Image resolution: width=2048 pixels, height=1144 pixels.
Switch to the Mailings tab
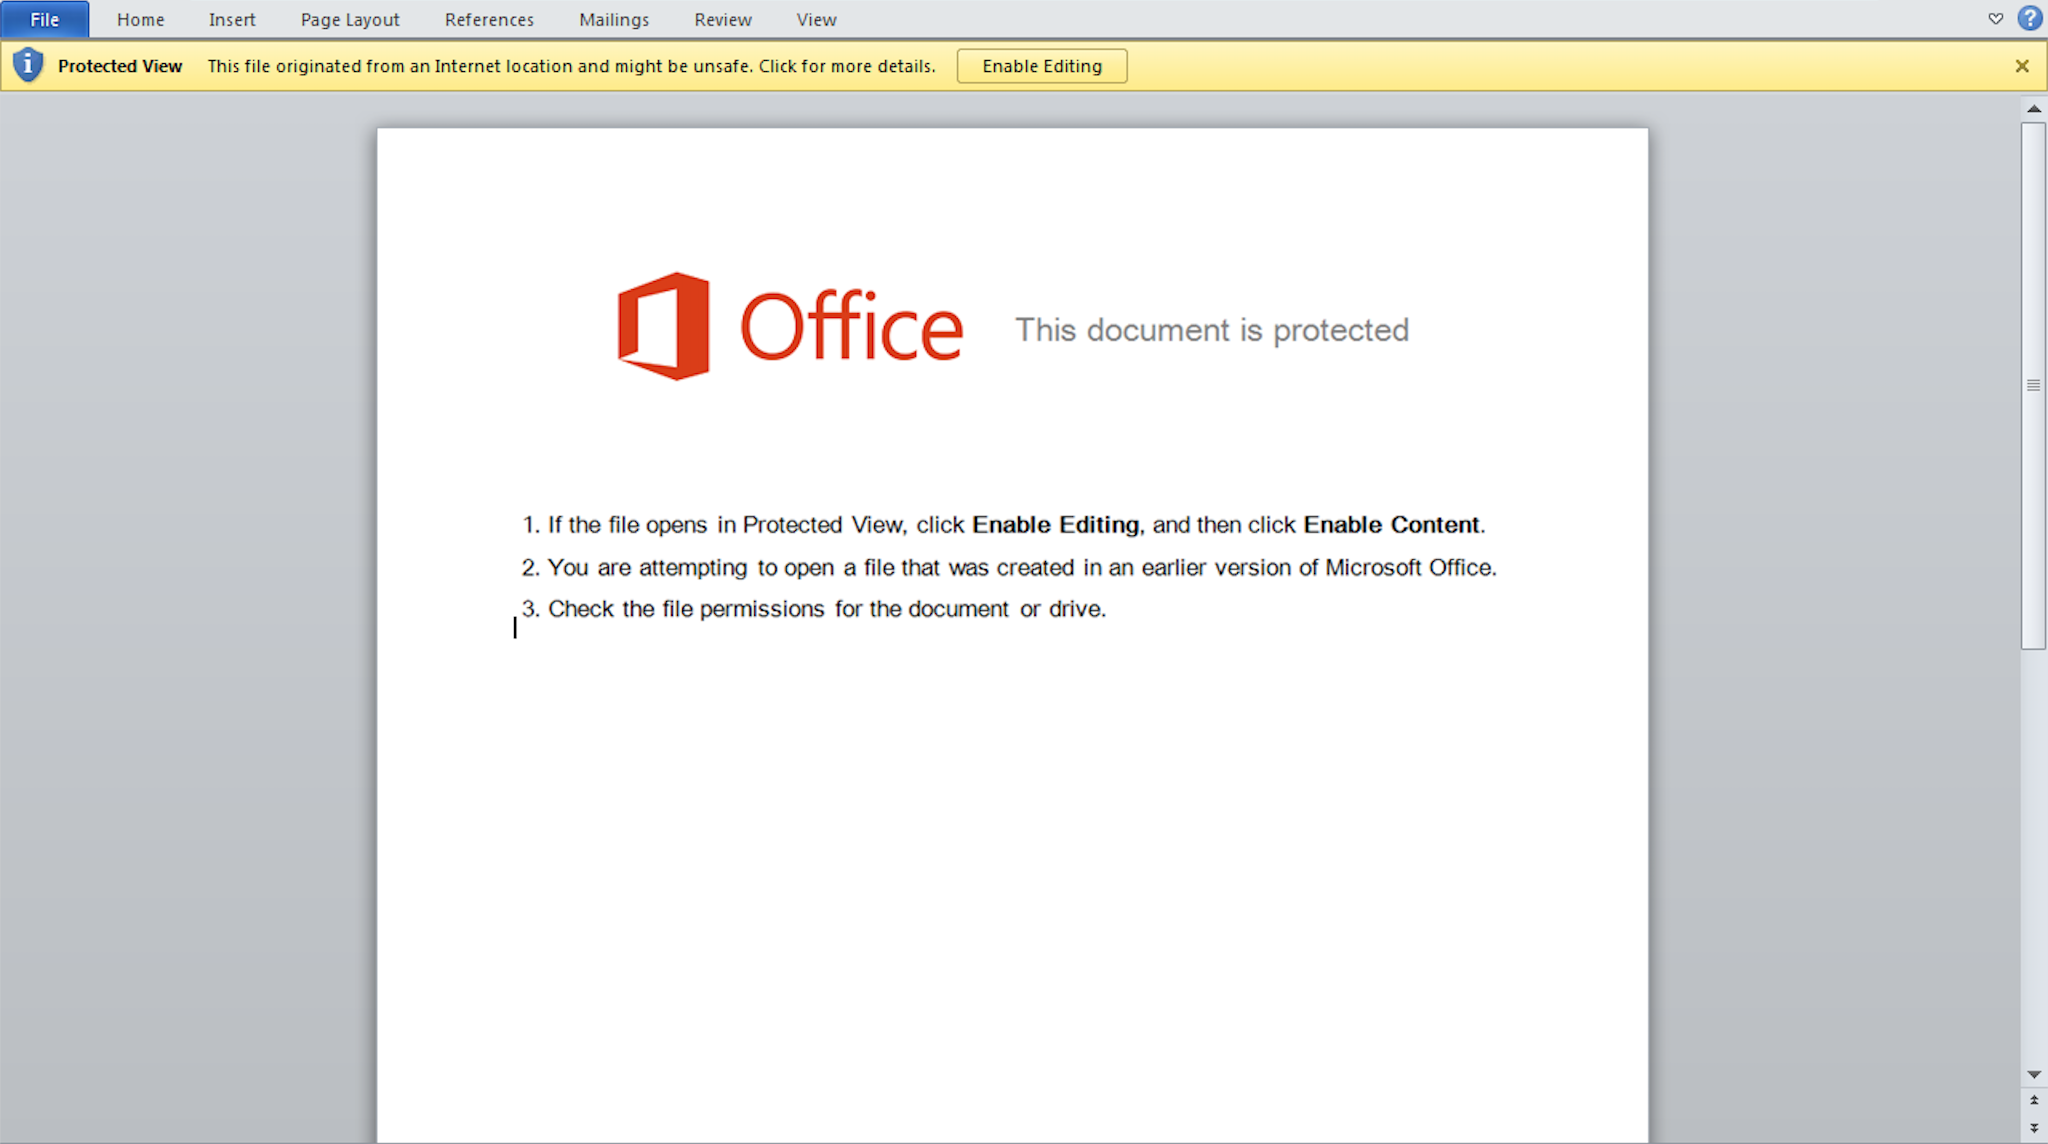[x=614, y=19]
